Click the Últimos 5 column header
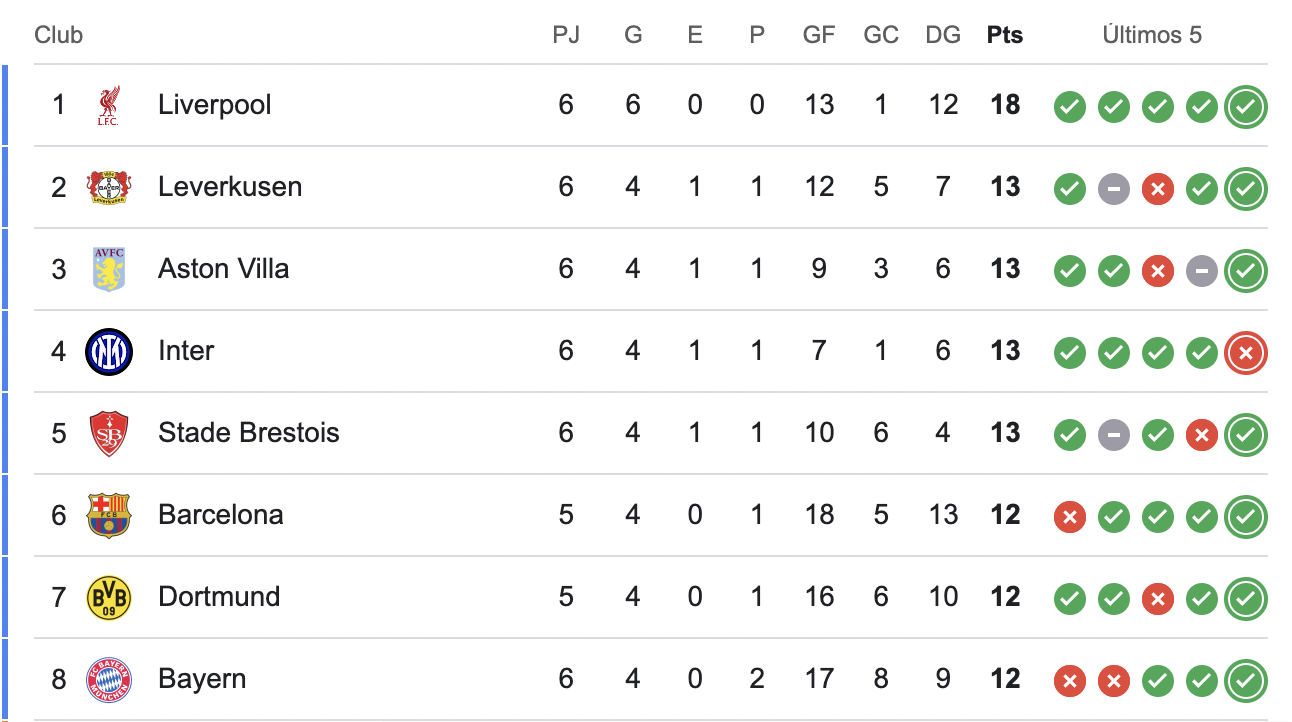The image size is (1292, 722). [1152, 35]
